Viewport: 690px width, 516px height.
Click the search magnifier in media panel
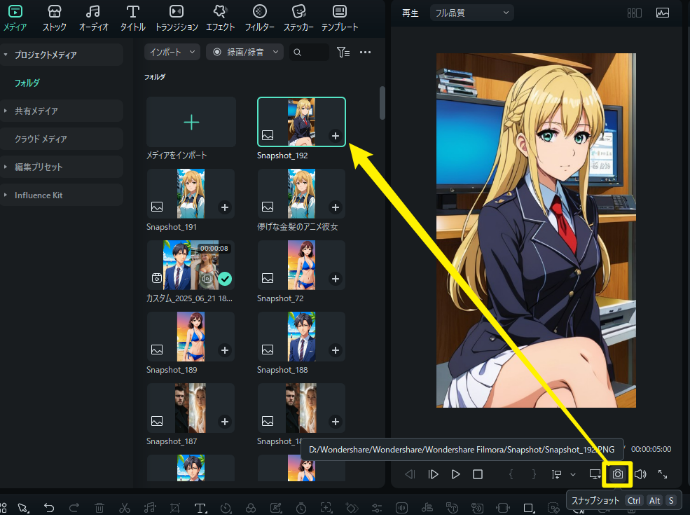[x=297, y=52]
